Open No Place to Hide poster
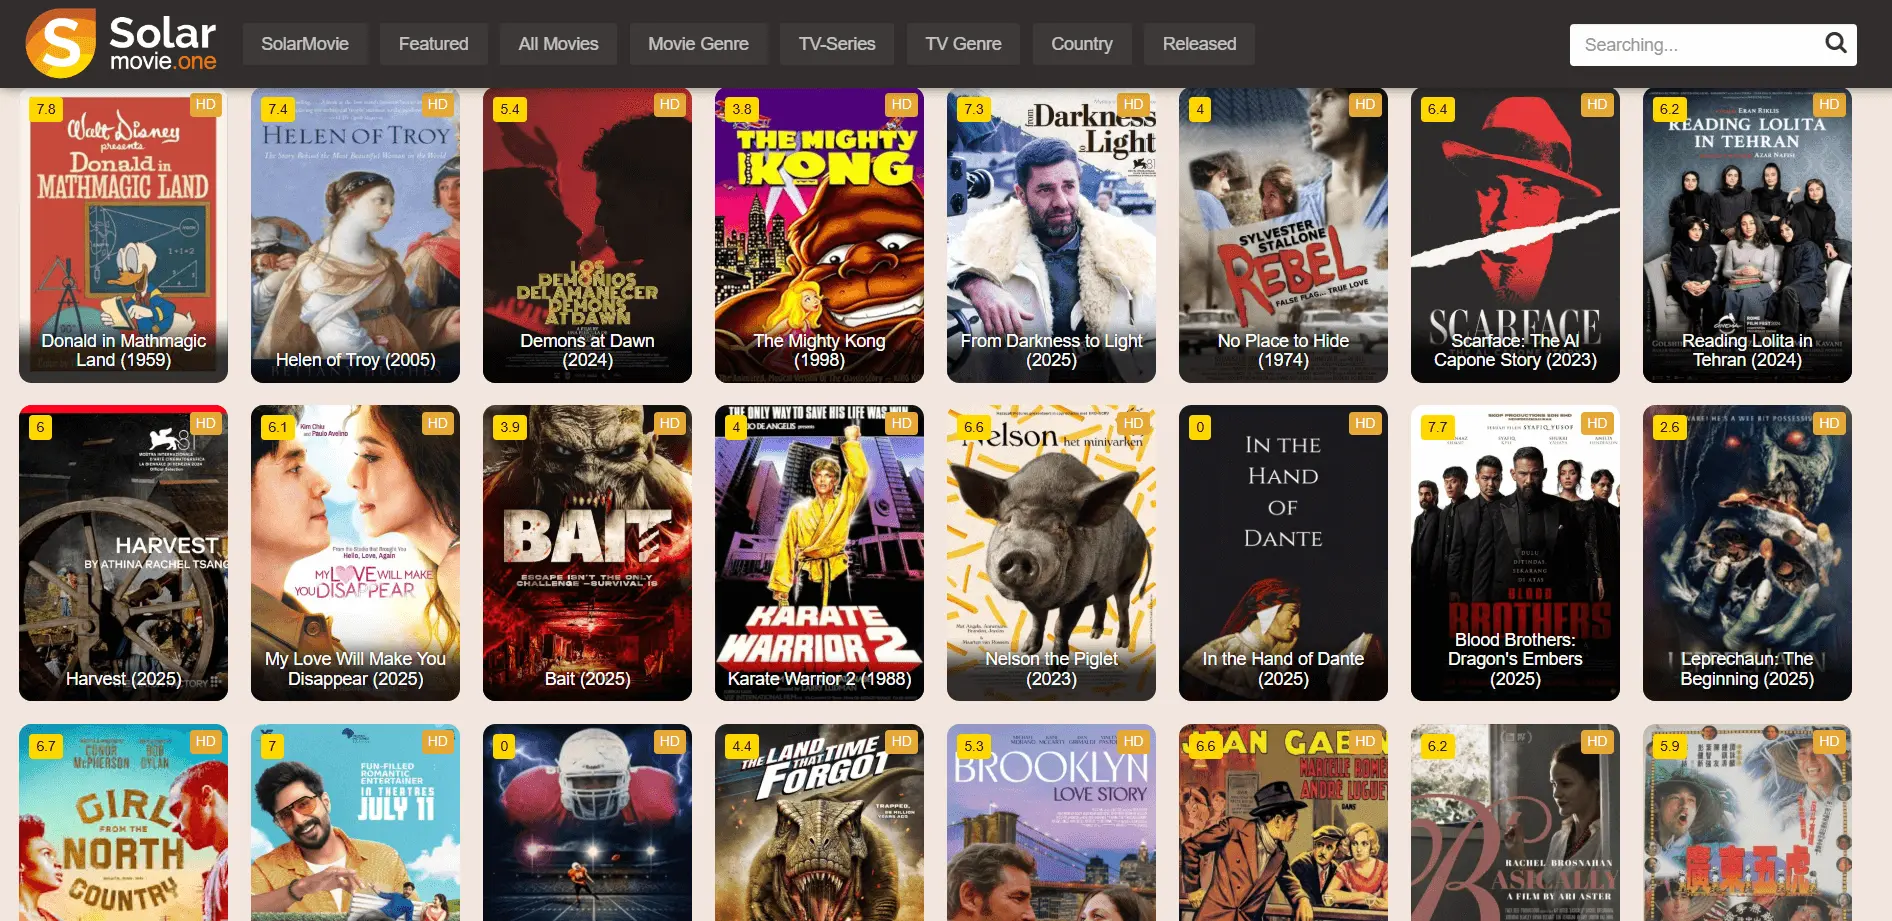1892x921 pixels. pyautogui.click(x=1283, y=235)
